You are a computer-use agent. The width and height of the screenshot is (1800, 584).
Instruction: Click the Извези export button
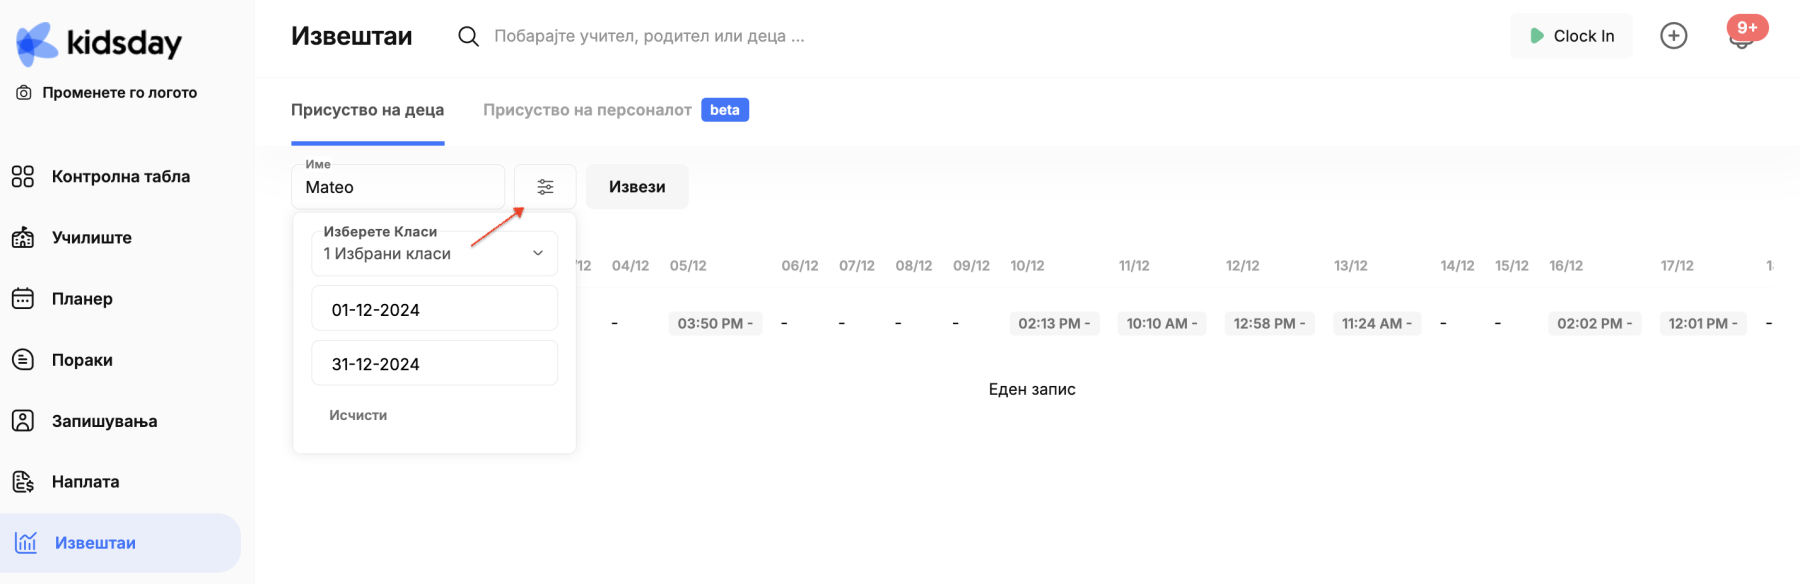click(x=637, y=187)
